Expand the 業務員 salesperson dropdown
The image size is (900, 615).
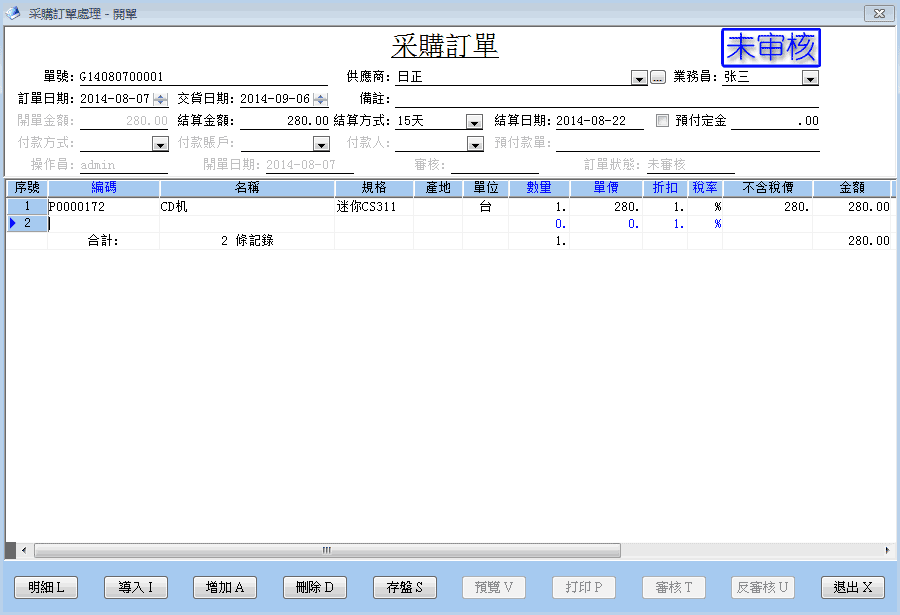pos(810,78)
